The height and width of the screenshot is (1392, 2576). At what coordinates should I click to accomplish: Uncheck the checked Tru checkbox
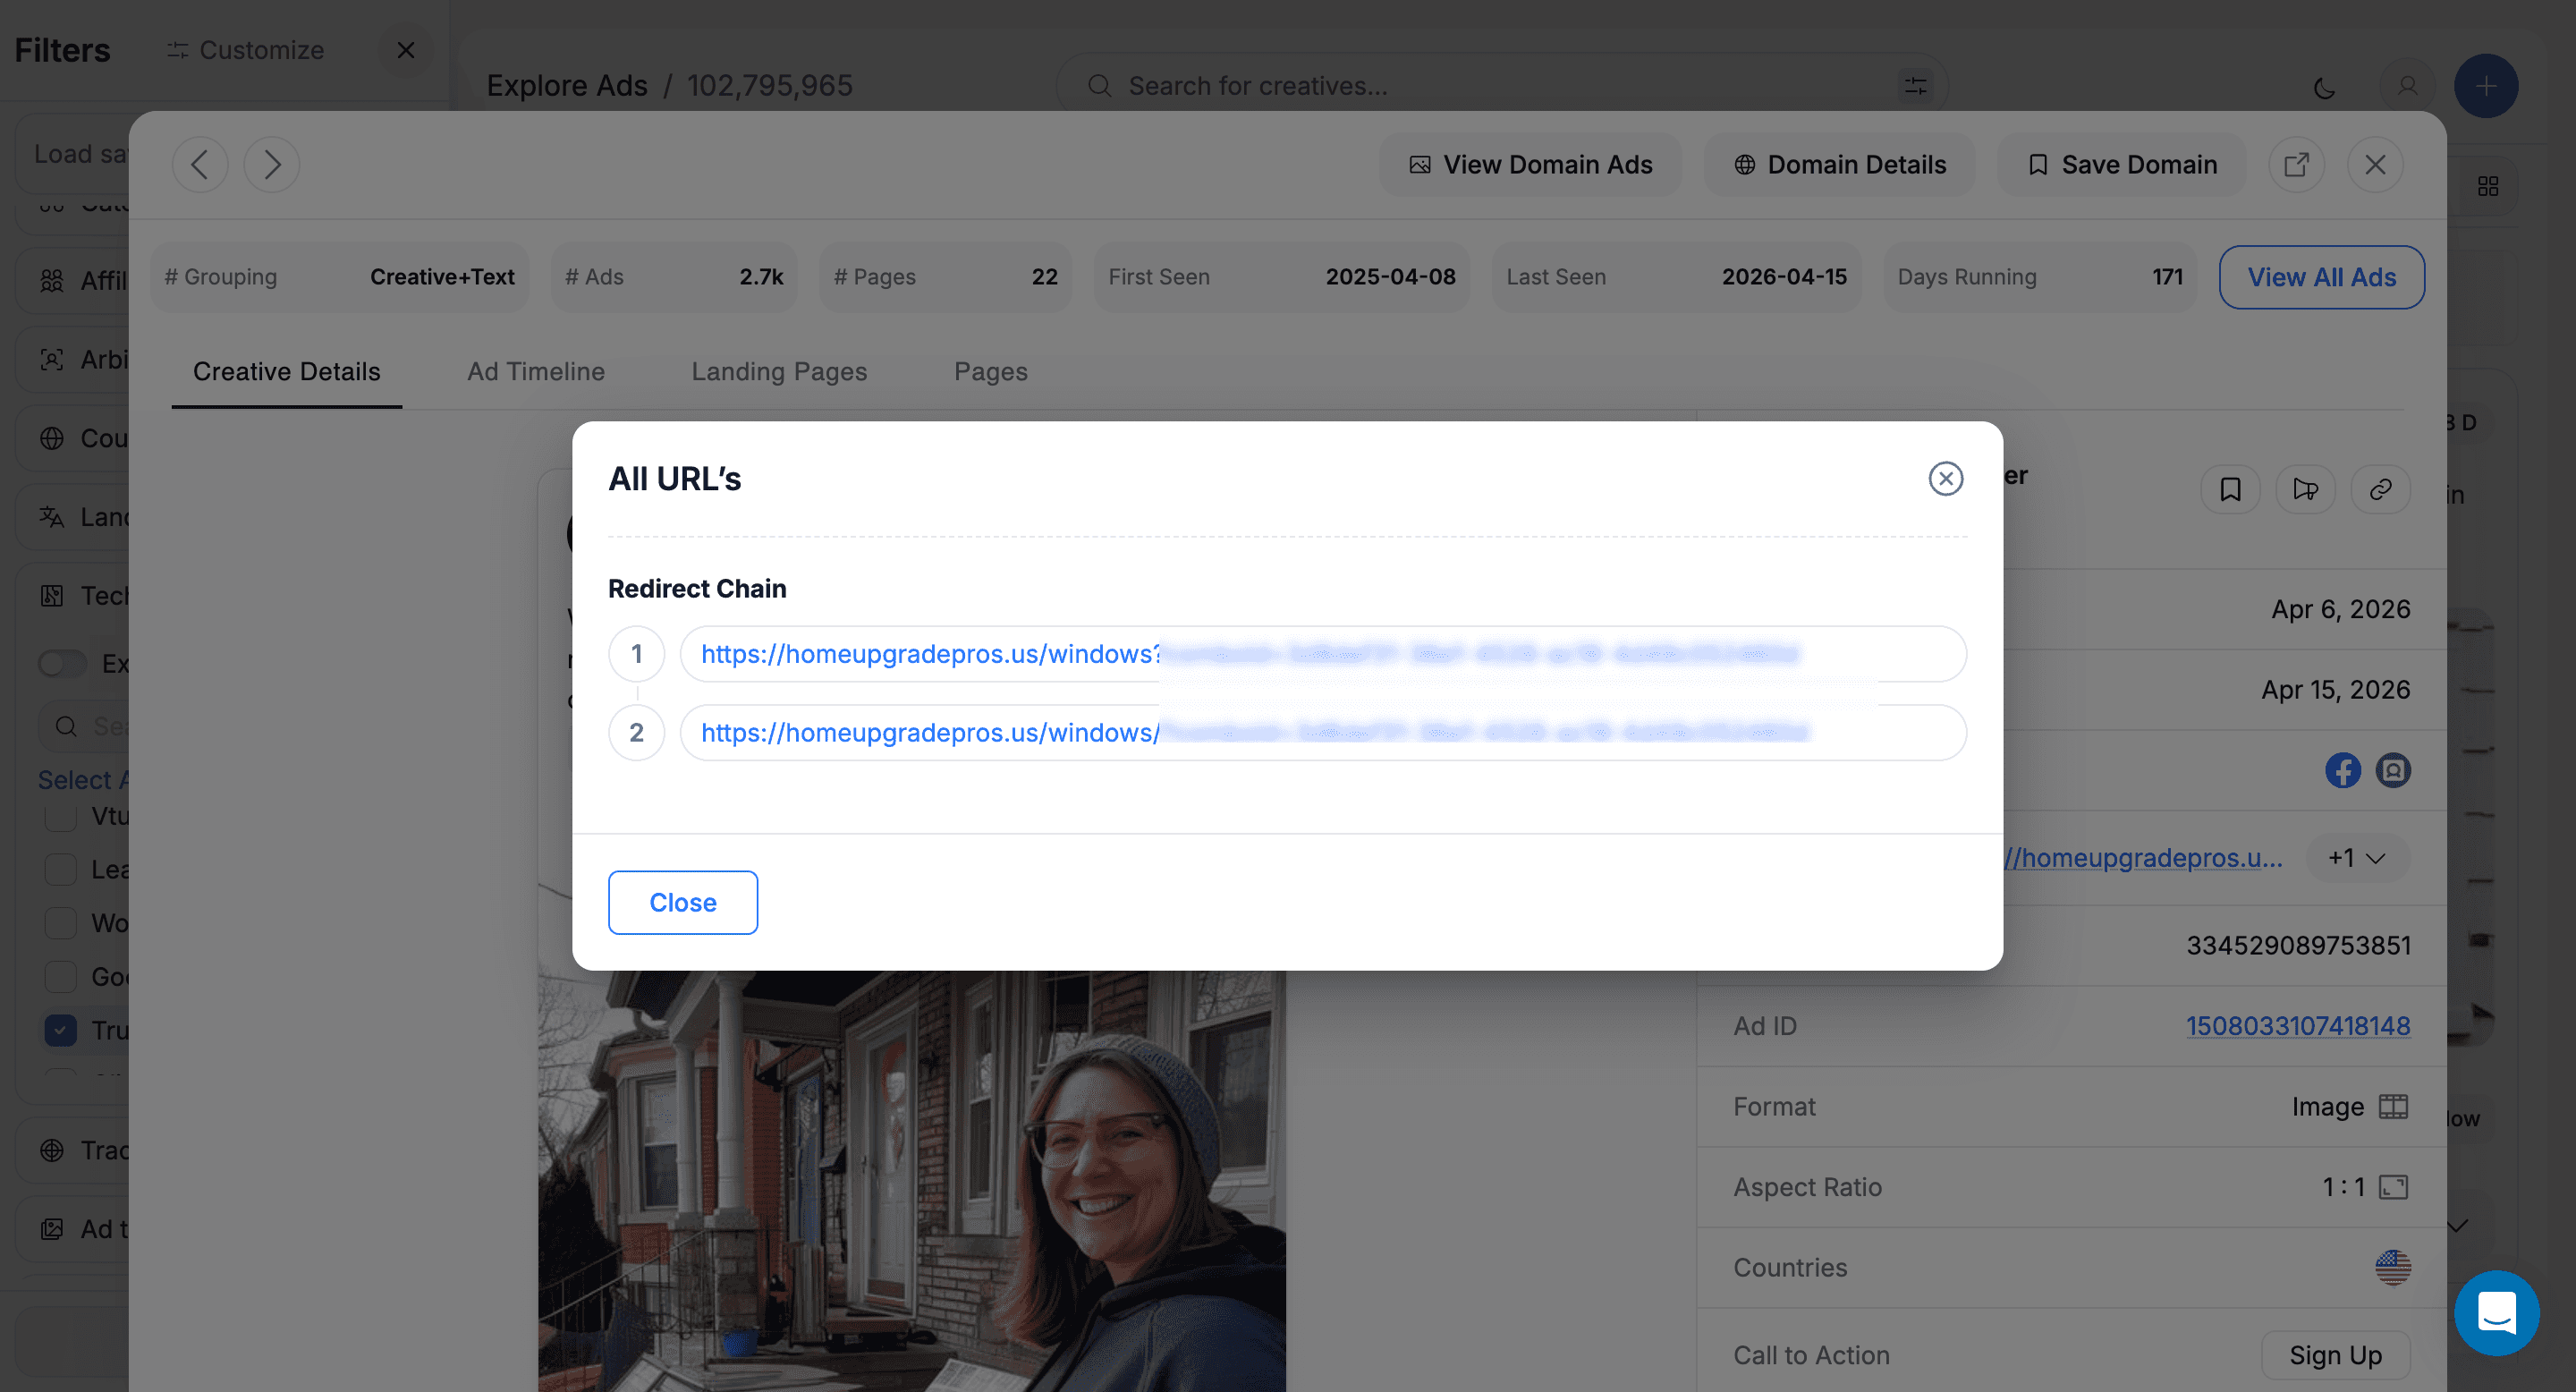click(x=60, y=1030)
